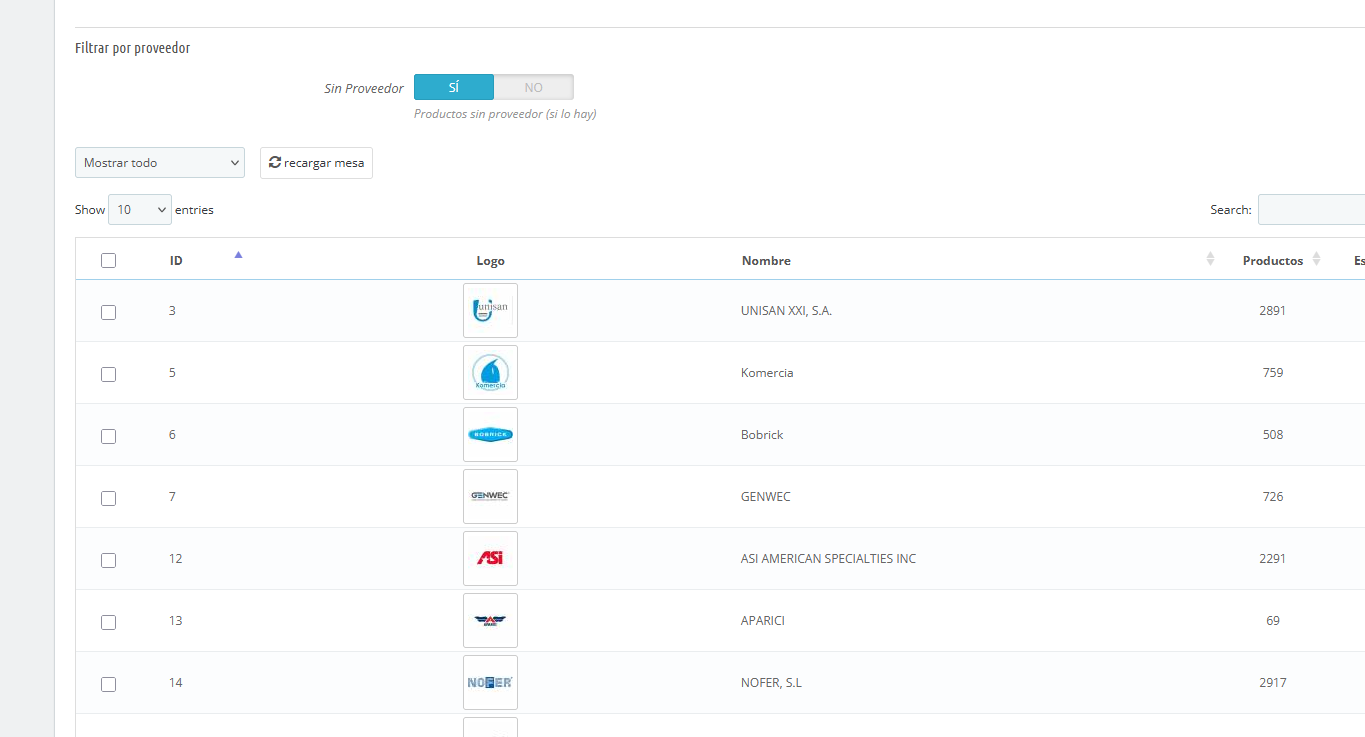This screenshot has height=737, width=1365.
Task: Click the Nombre column sort arrows
Action: point(1210,260)
